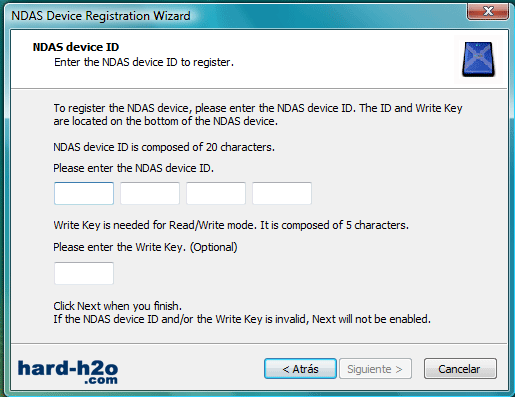Click the wizard title bar text
This screenshot has width=515, height=397.
pyautogui.click(x=101, y=16)
